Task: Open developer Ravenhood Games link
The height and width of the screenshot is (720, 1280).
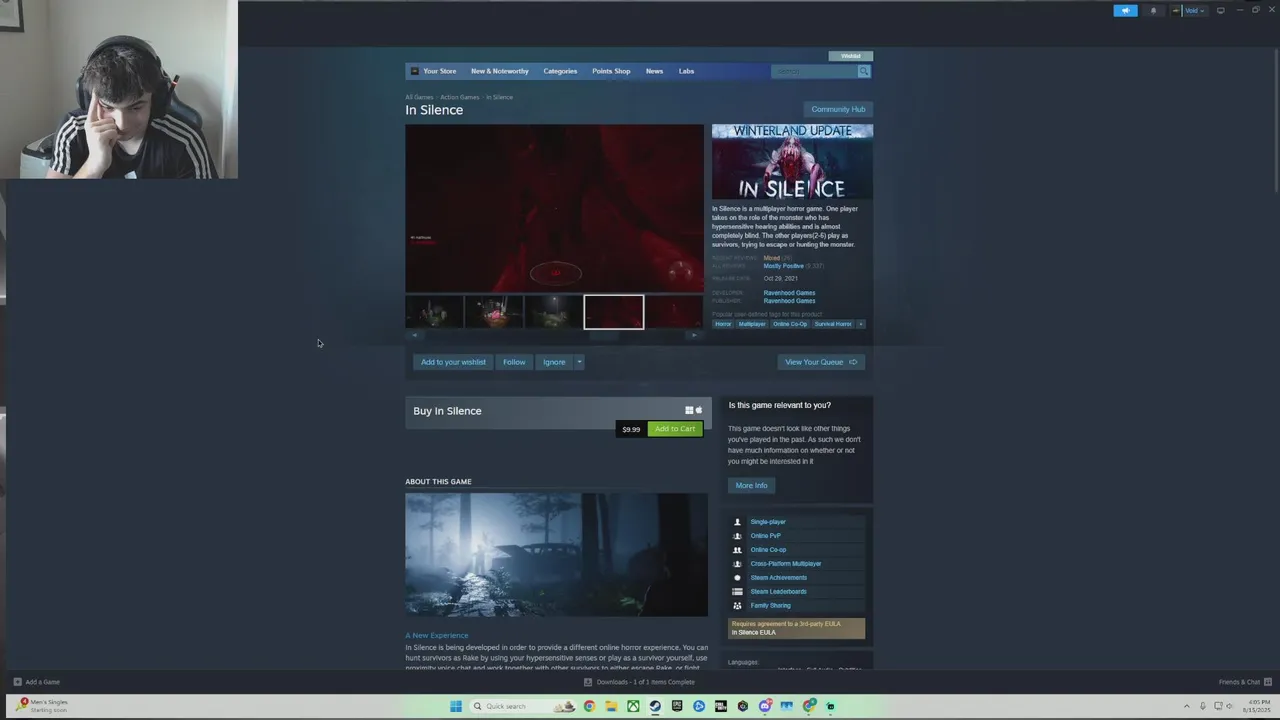Action: 789,293
